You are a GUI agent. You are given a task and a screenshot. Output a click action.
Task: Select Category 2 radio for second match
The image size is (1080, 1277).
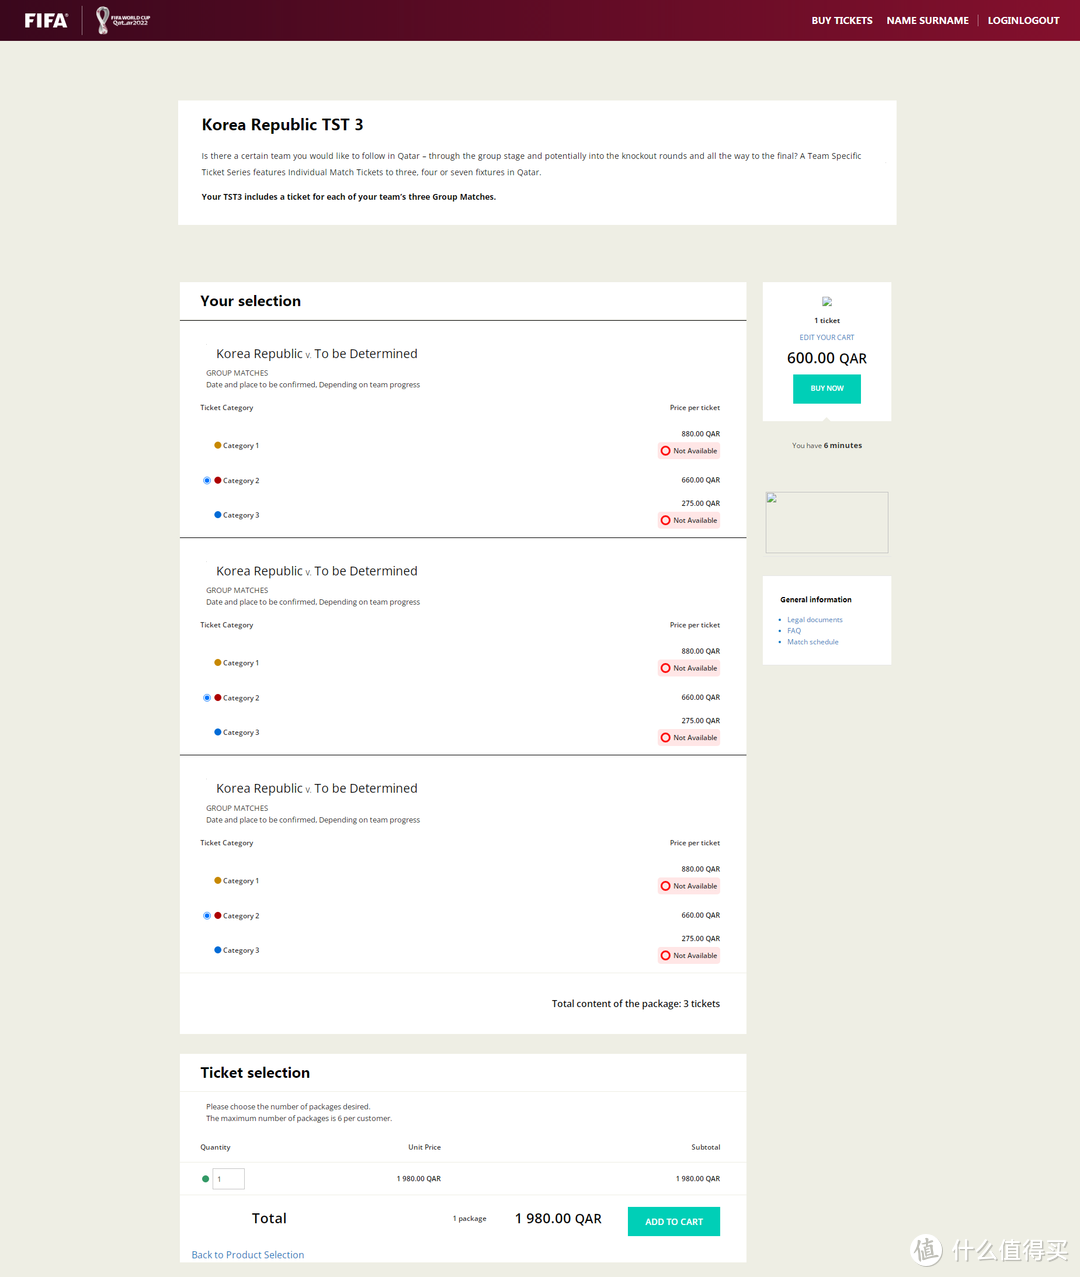coord(207,698)
